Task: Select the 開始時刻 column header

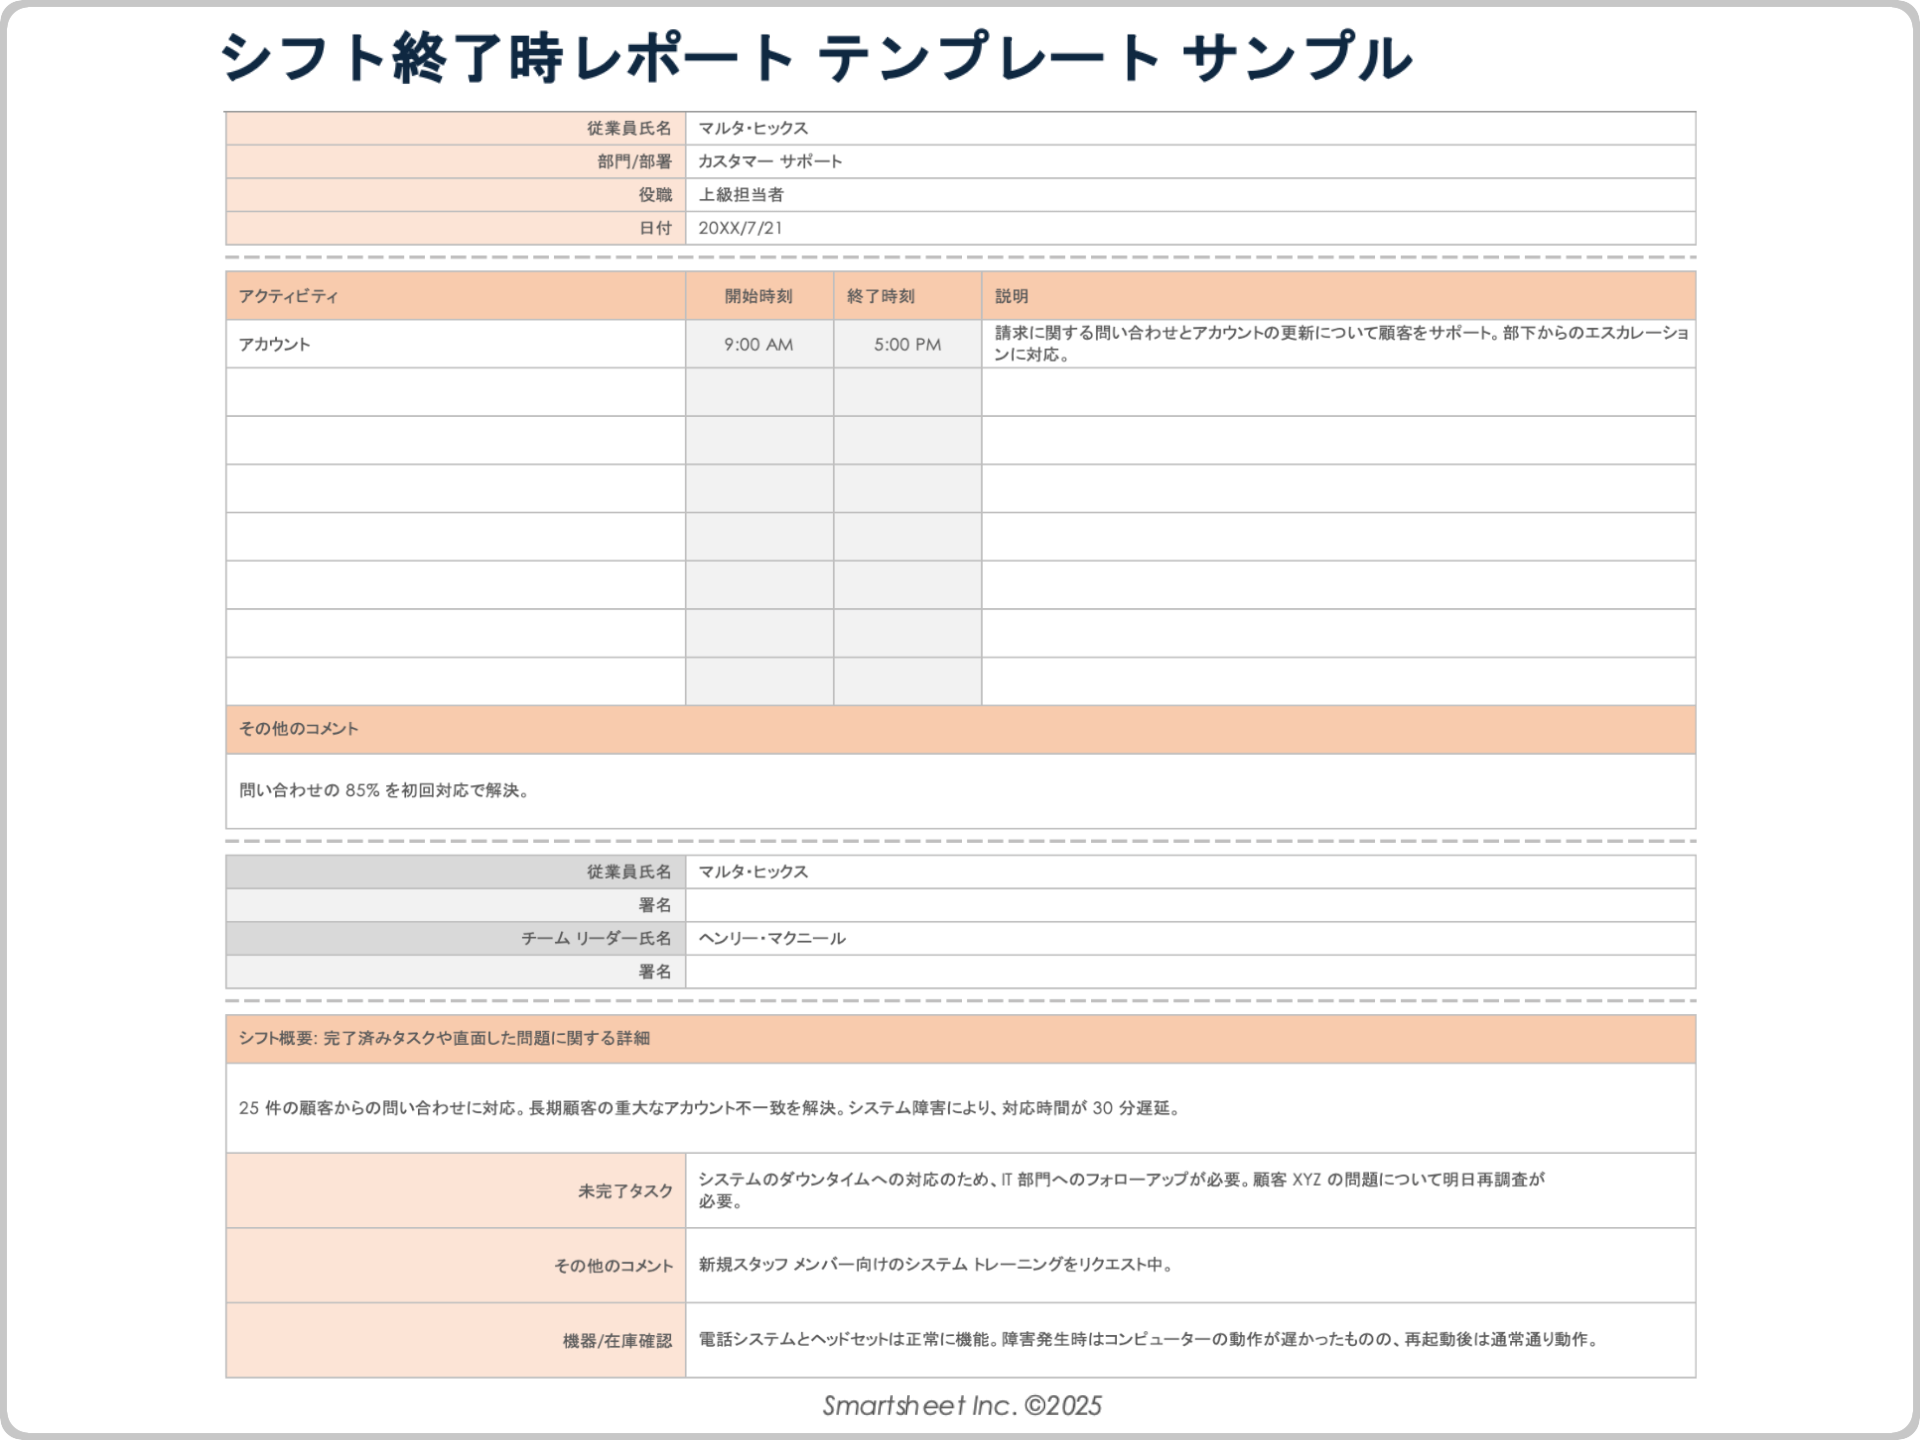Action: [758, 295]
